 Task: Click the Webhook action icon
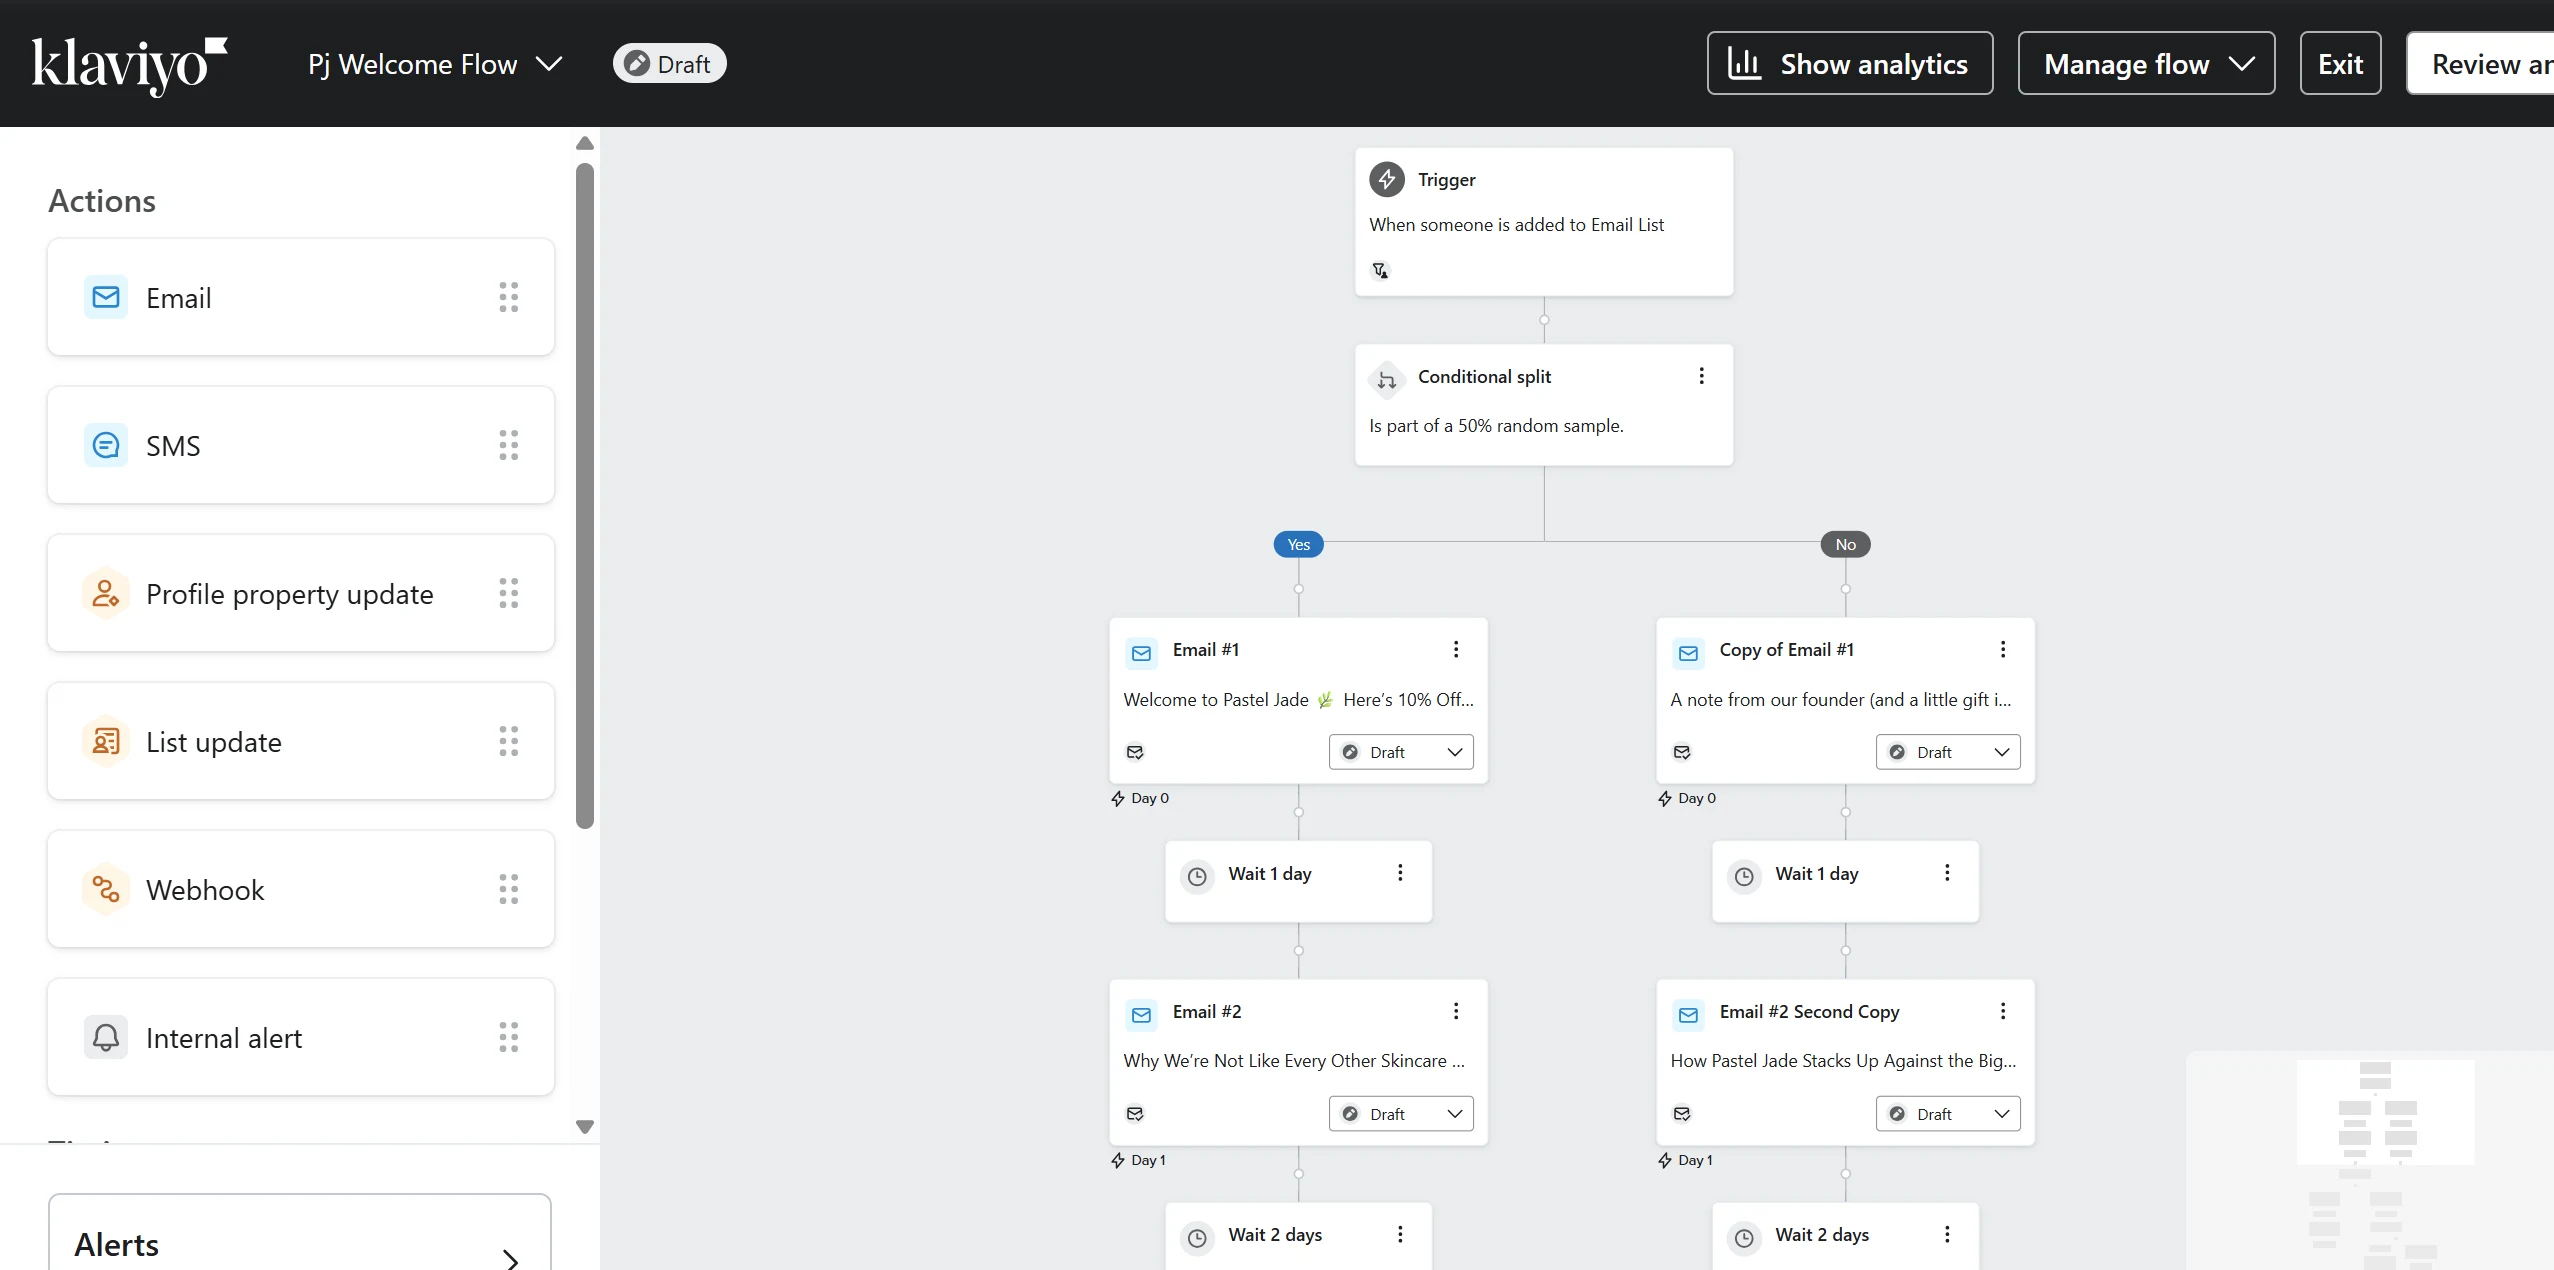[105, 889]
